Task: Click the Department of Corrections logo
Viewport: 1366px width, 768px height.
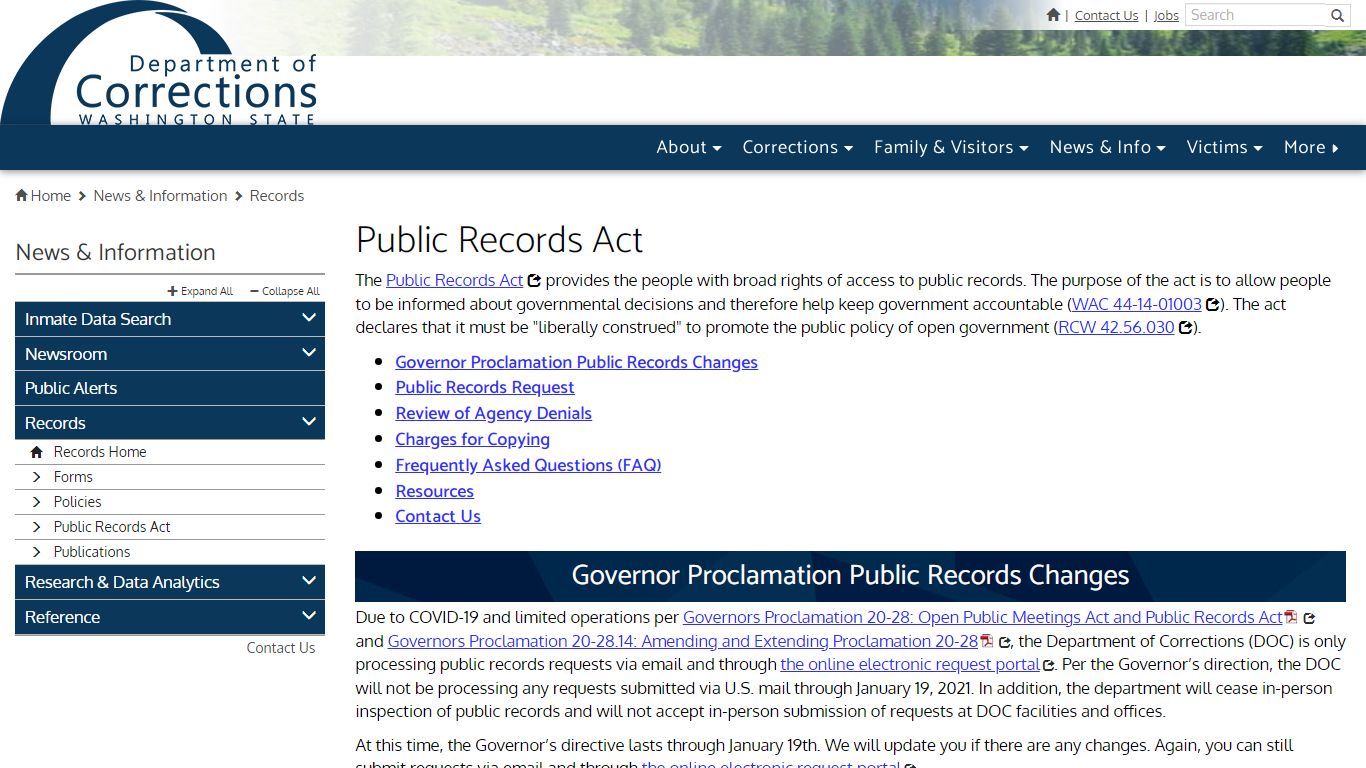Action: [x=160, y=64]
